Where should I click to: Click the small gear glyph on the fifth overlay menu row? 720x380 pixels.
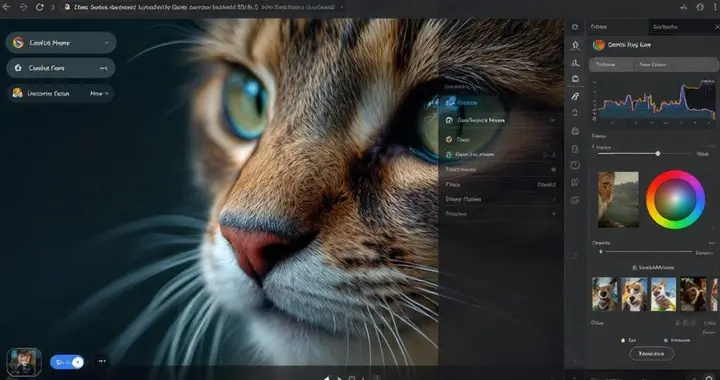pyautogui.click(x=553, y=169)
